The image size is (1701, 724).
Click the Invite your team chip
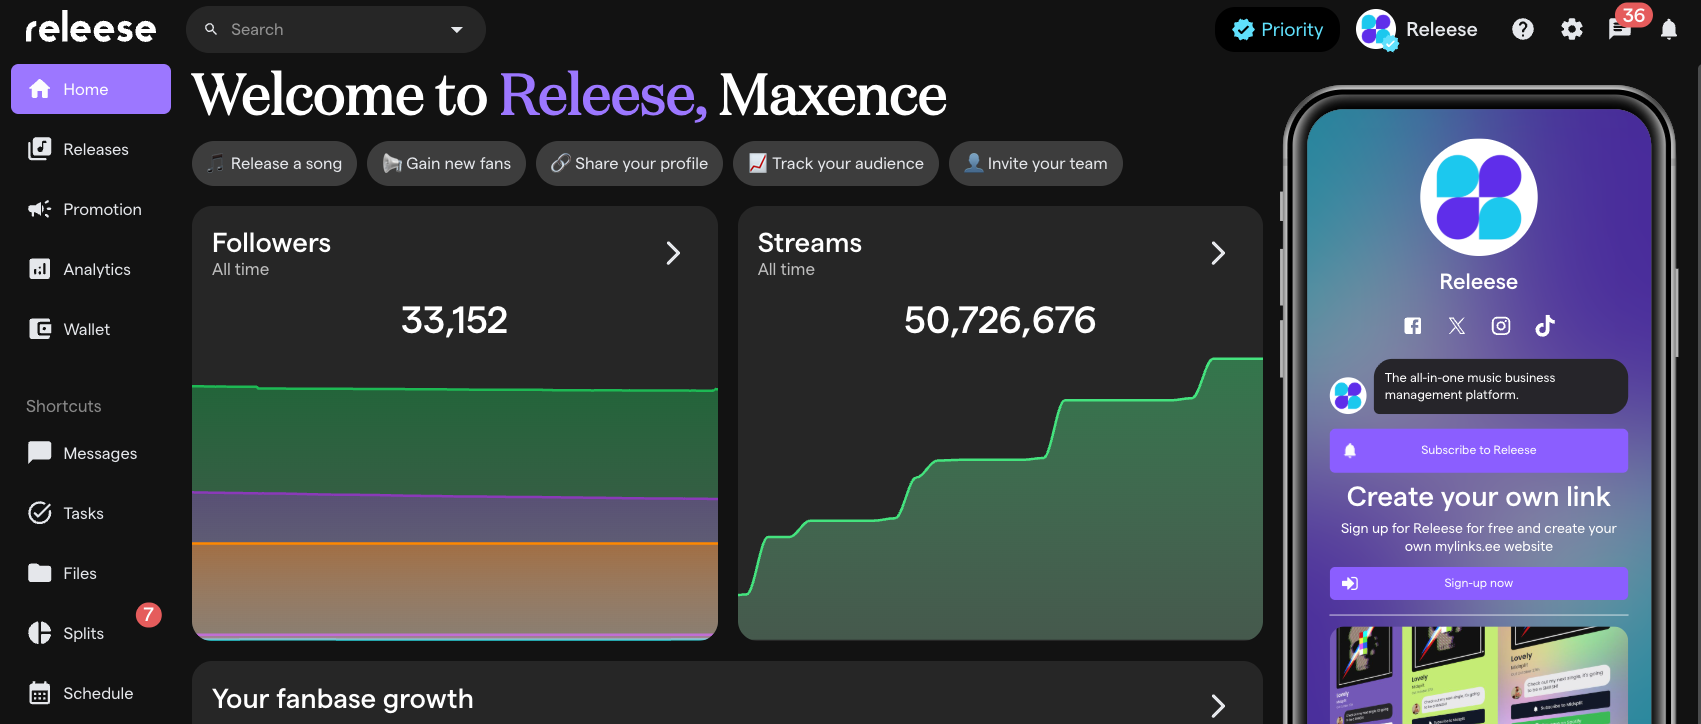pyautogui.click(x=1036, y=163)
